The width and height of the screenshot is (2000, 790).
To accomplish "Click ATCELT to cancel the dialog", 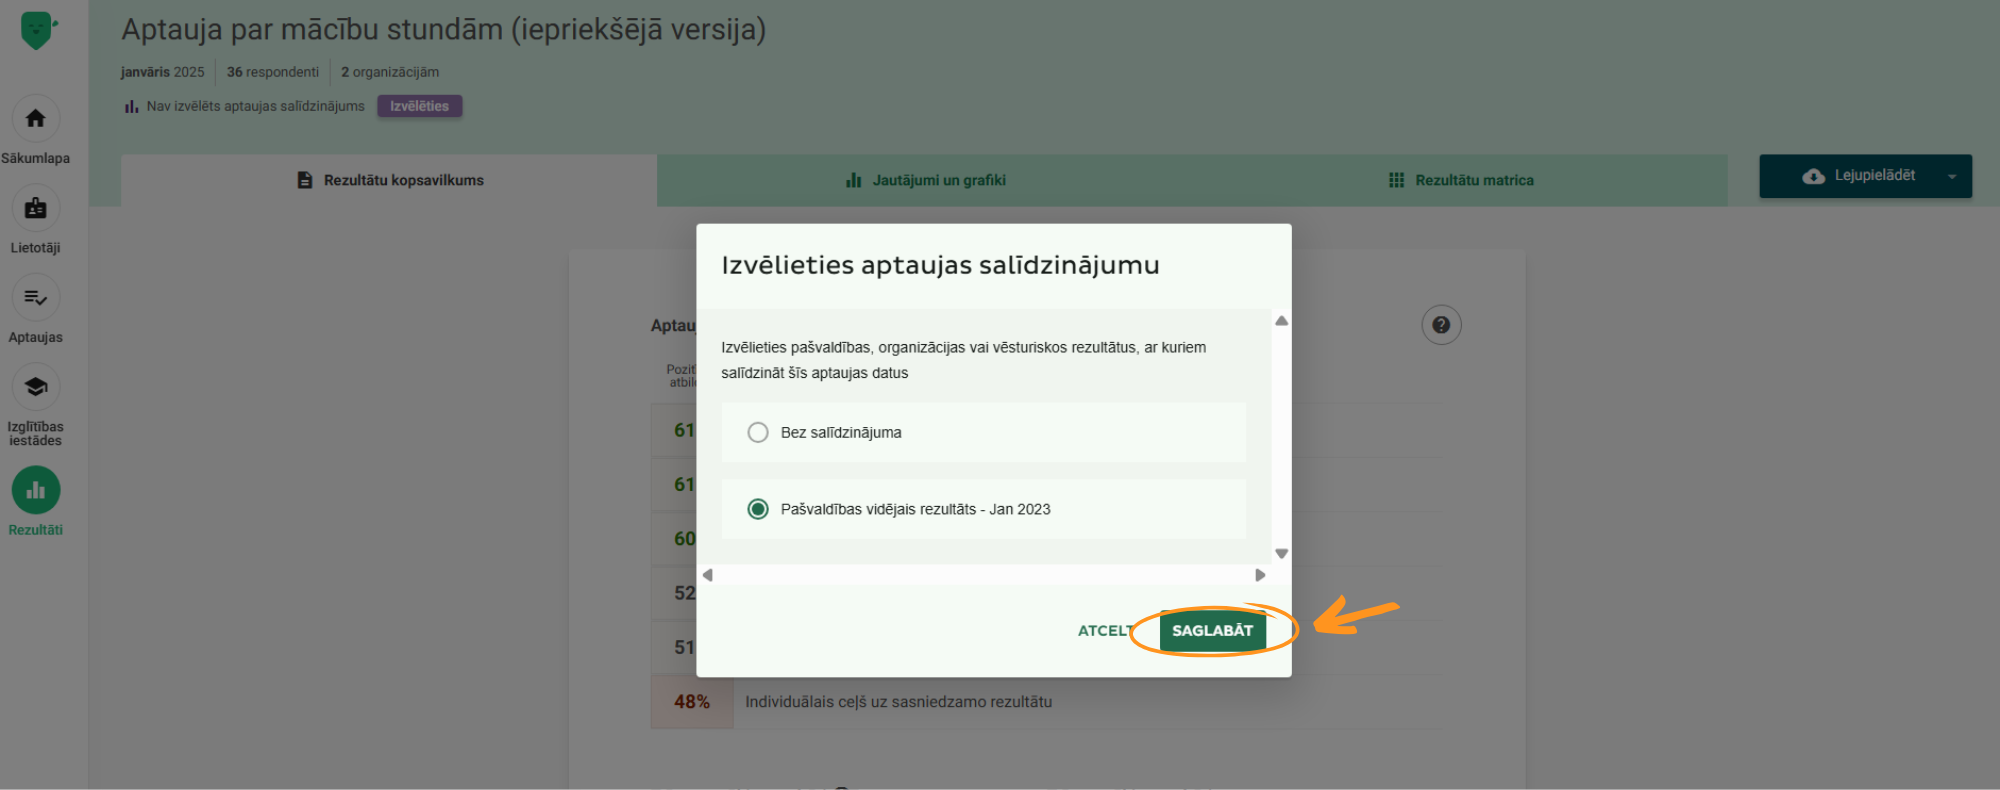I will (1104, 631).
